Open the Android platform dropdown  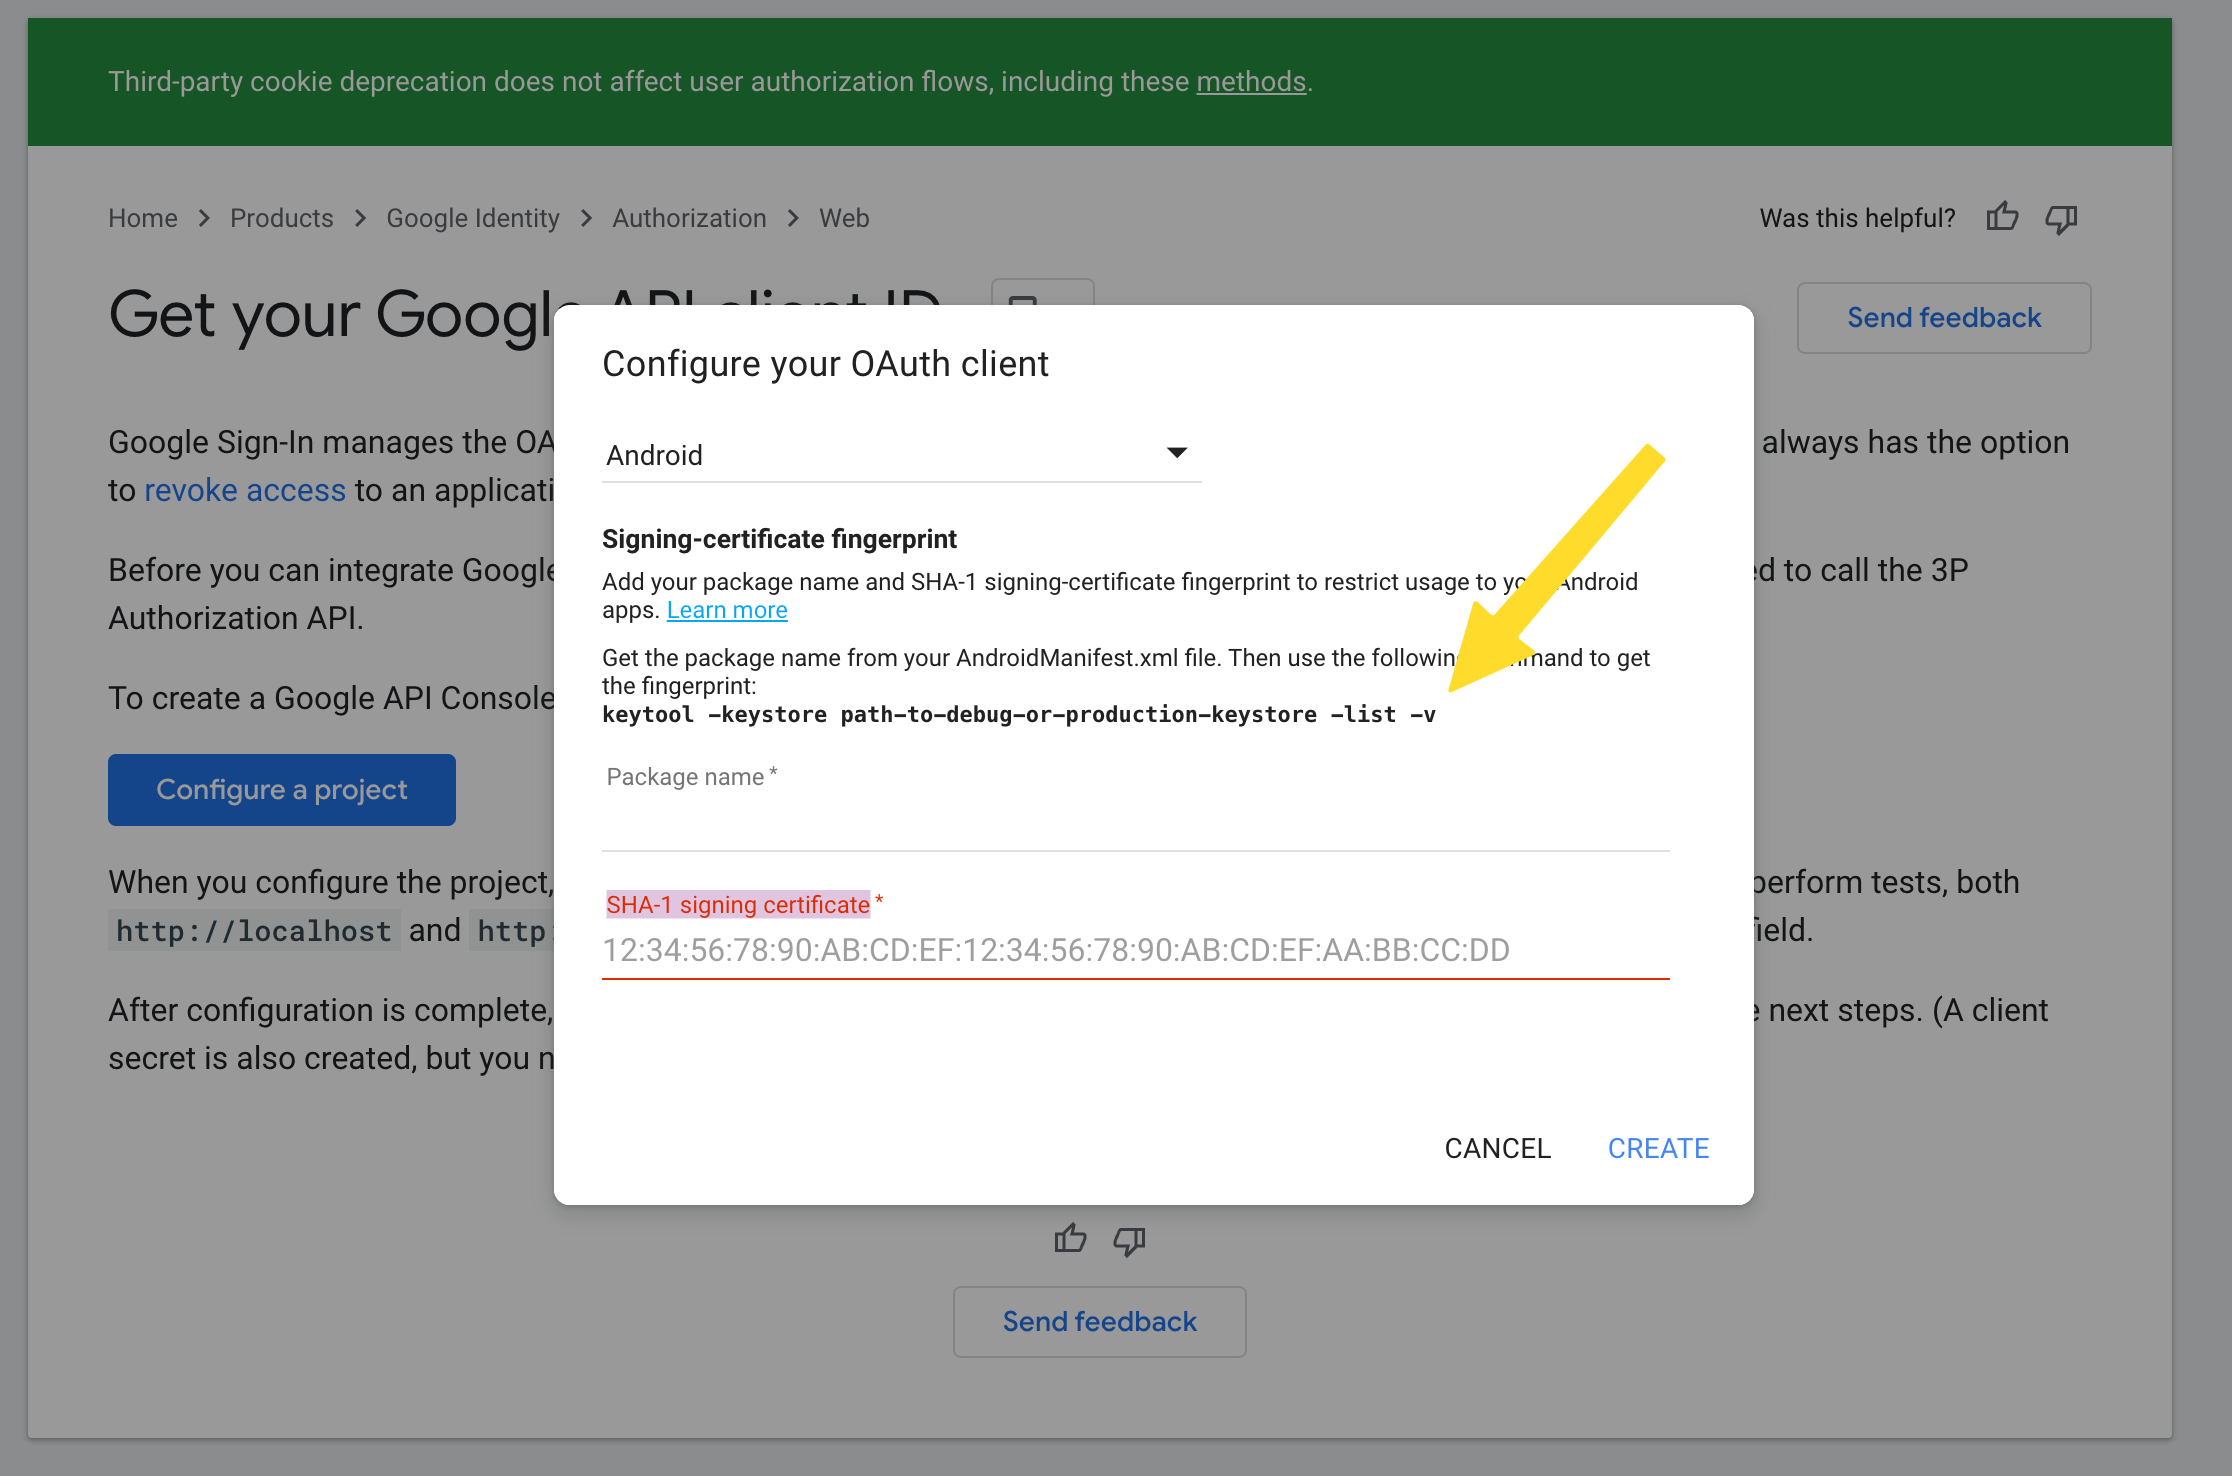coord(901,455)
